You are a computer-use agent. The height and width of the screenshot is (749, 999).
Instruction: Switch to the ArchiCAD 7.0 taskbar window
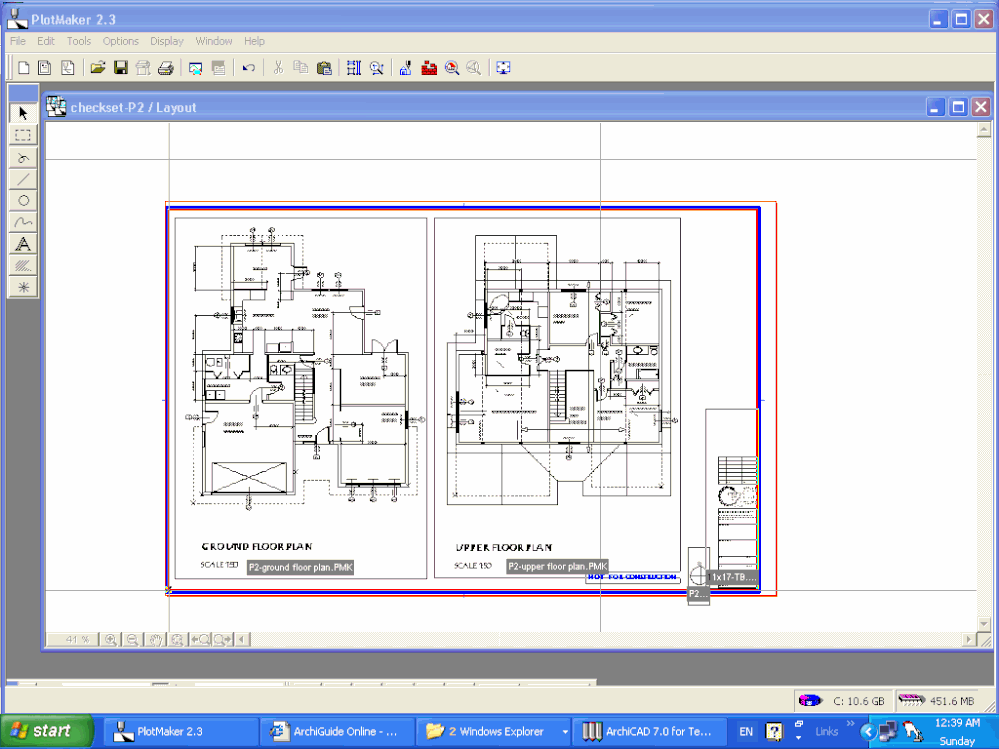click(x=650, y=730)
